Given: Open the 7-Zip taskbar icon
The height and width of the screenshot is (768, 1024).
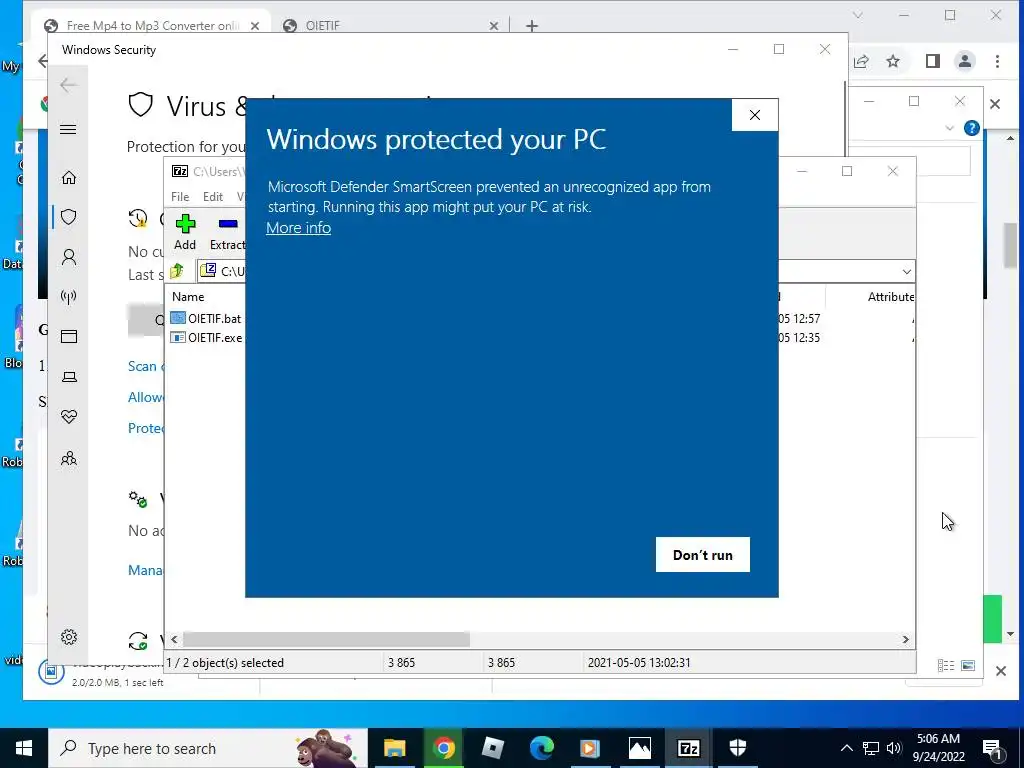Looking at the screenshot, I should (x=688, y=748).
